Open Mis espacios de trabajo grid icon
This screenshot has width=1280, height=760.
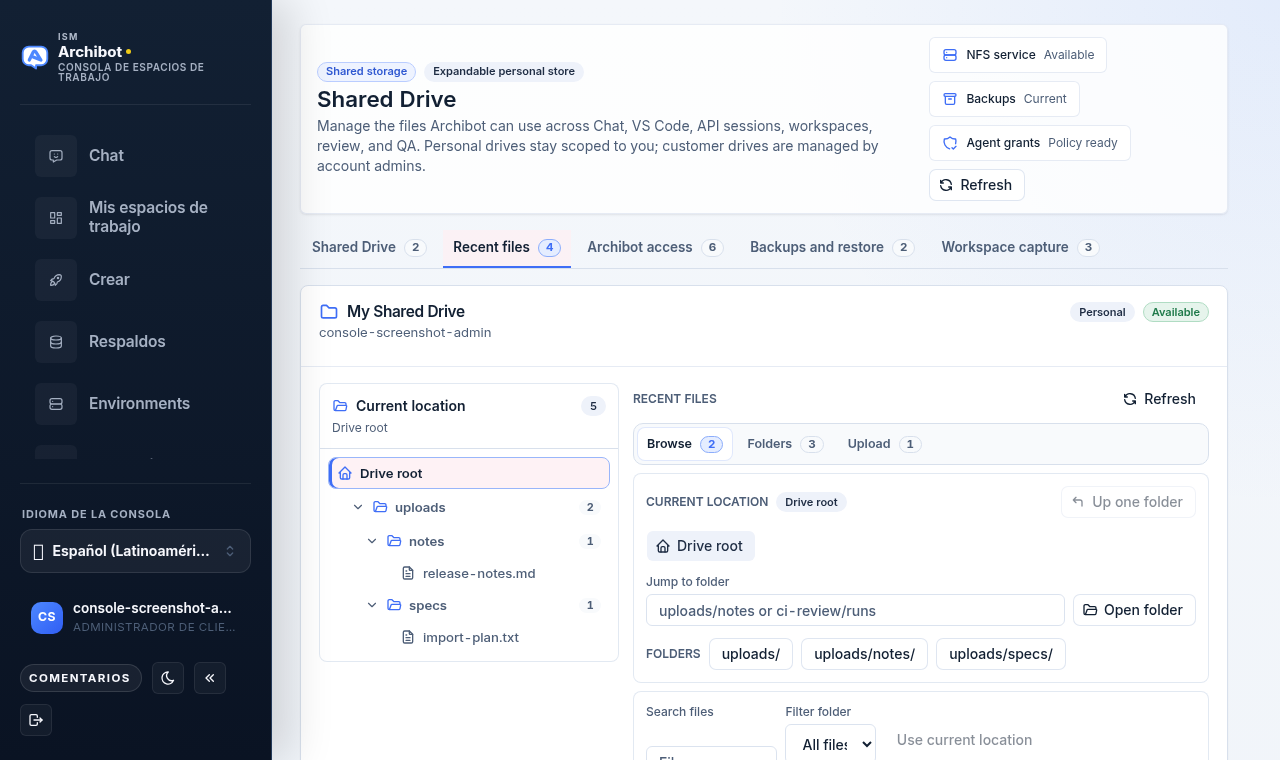point(56,218)
